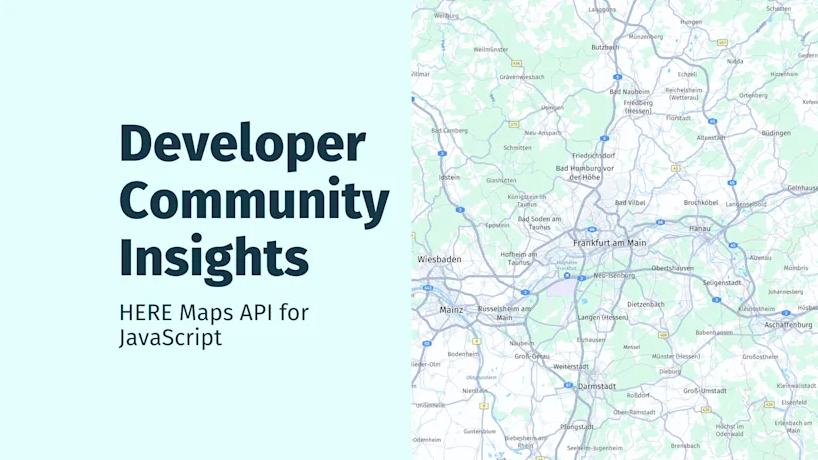Screen dimensions: 818x460
Task: Select the Langen (Hessen) town label
Action: [x=603, y=318]
